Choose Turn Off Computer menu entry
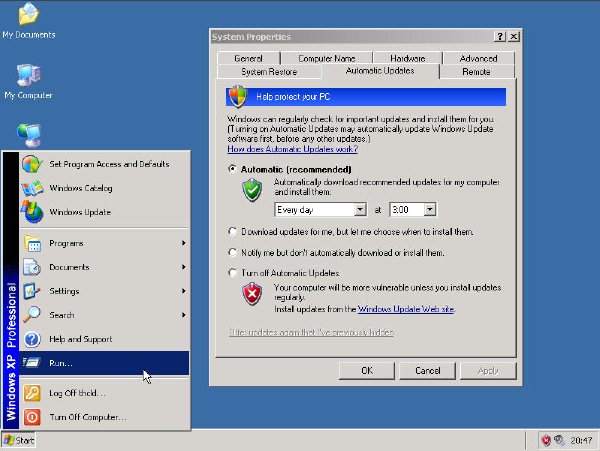 pos(104,417)
